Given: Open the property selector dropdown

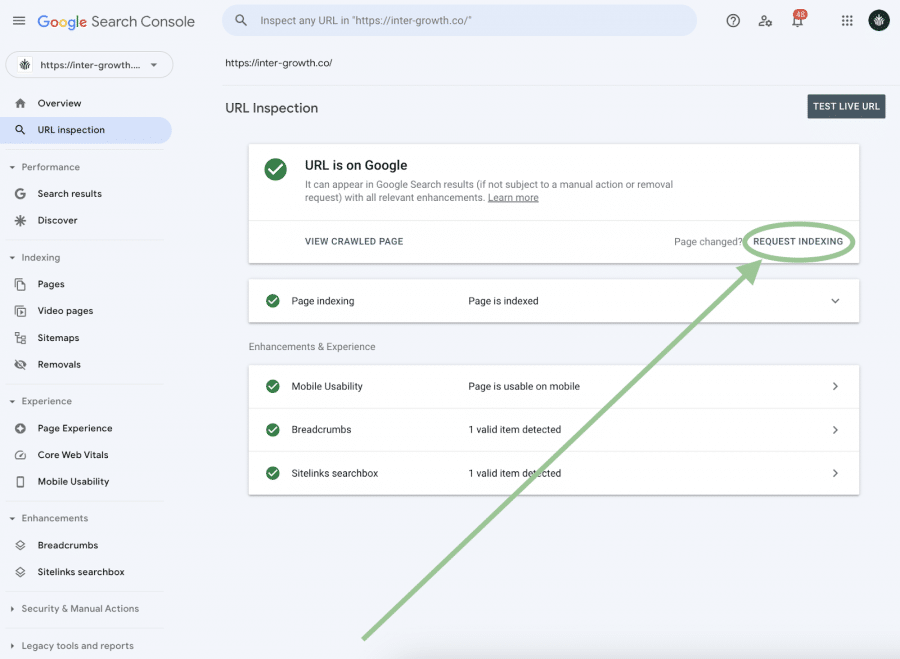Looking at the screenshot, I should [89, 65].
